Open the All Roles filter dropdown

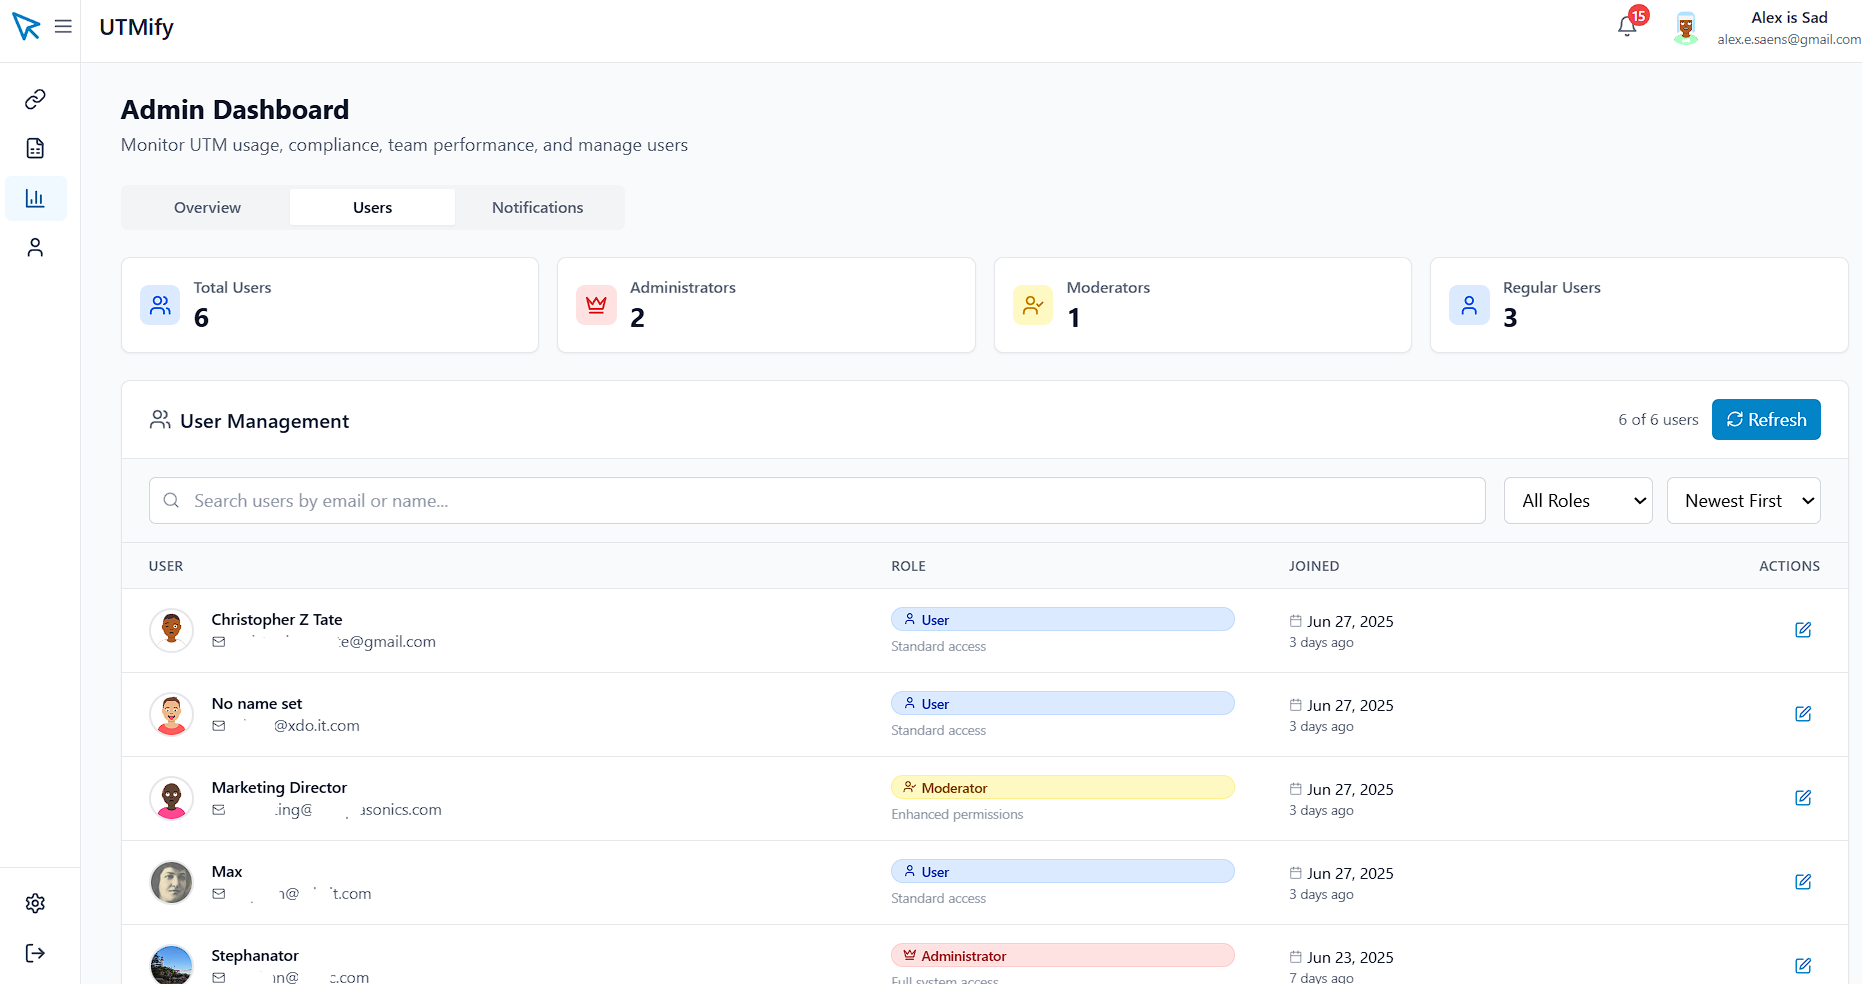tap(1577, 500)
